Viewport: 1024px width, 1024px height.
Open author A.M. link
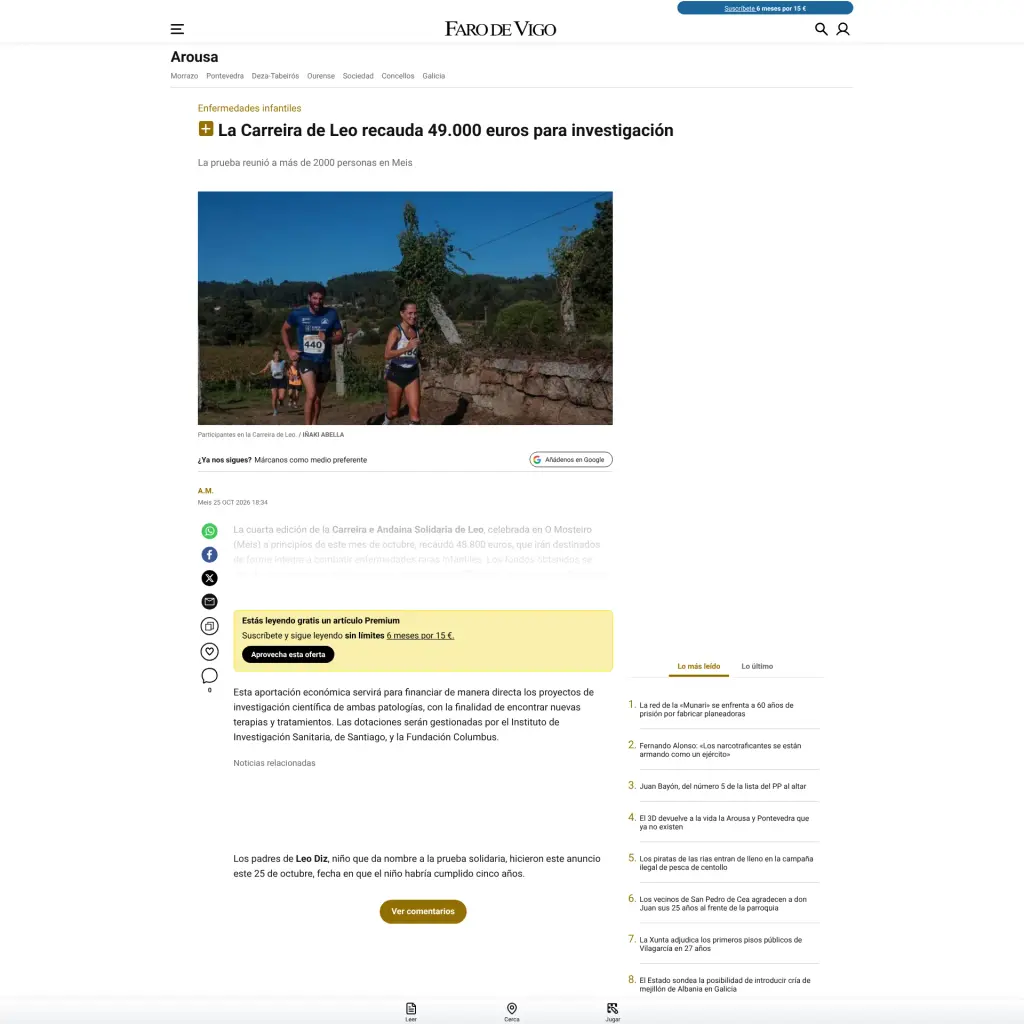click(x=205, y=490)
